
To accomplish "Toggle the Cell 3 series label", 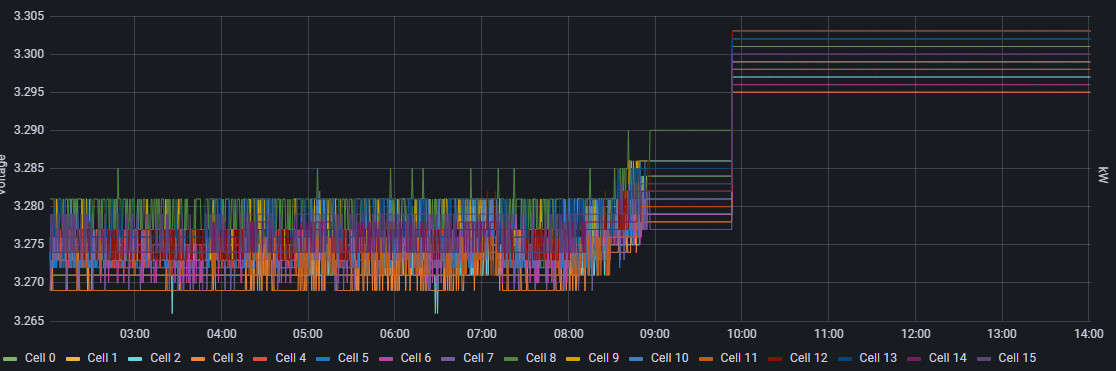I will point(228,357).
